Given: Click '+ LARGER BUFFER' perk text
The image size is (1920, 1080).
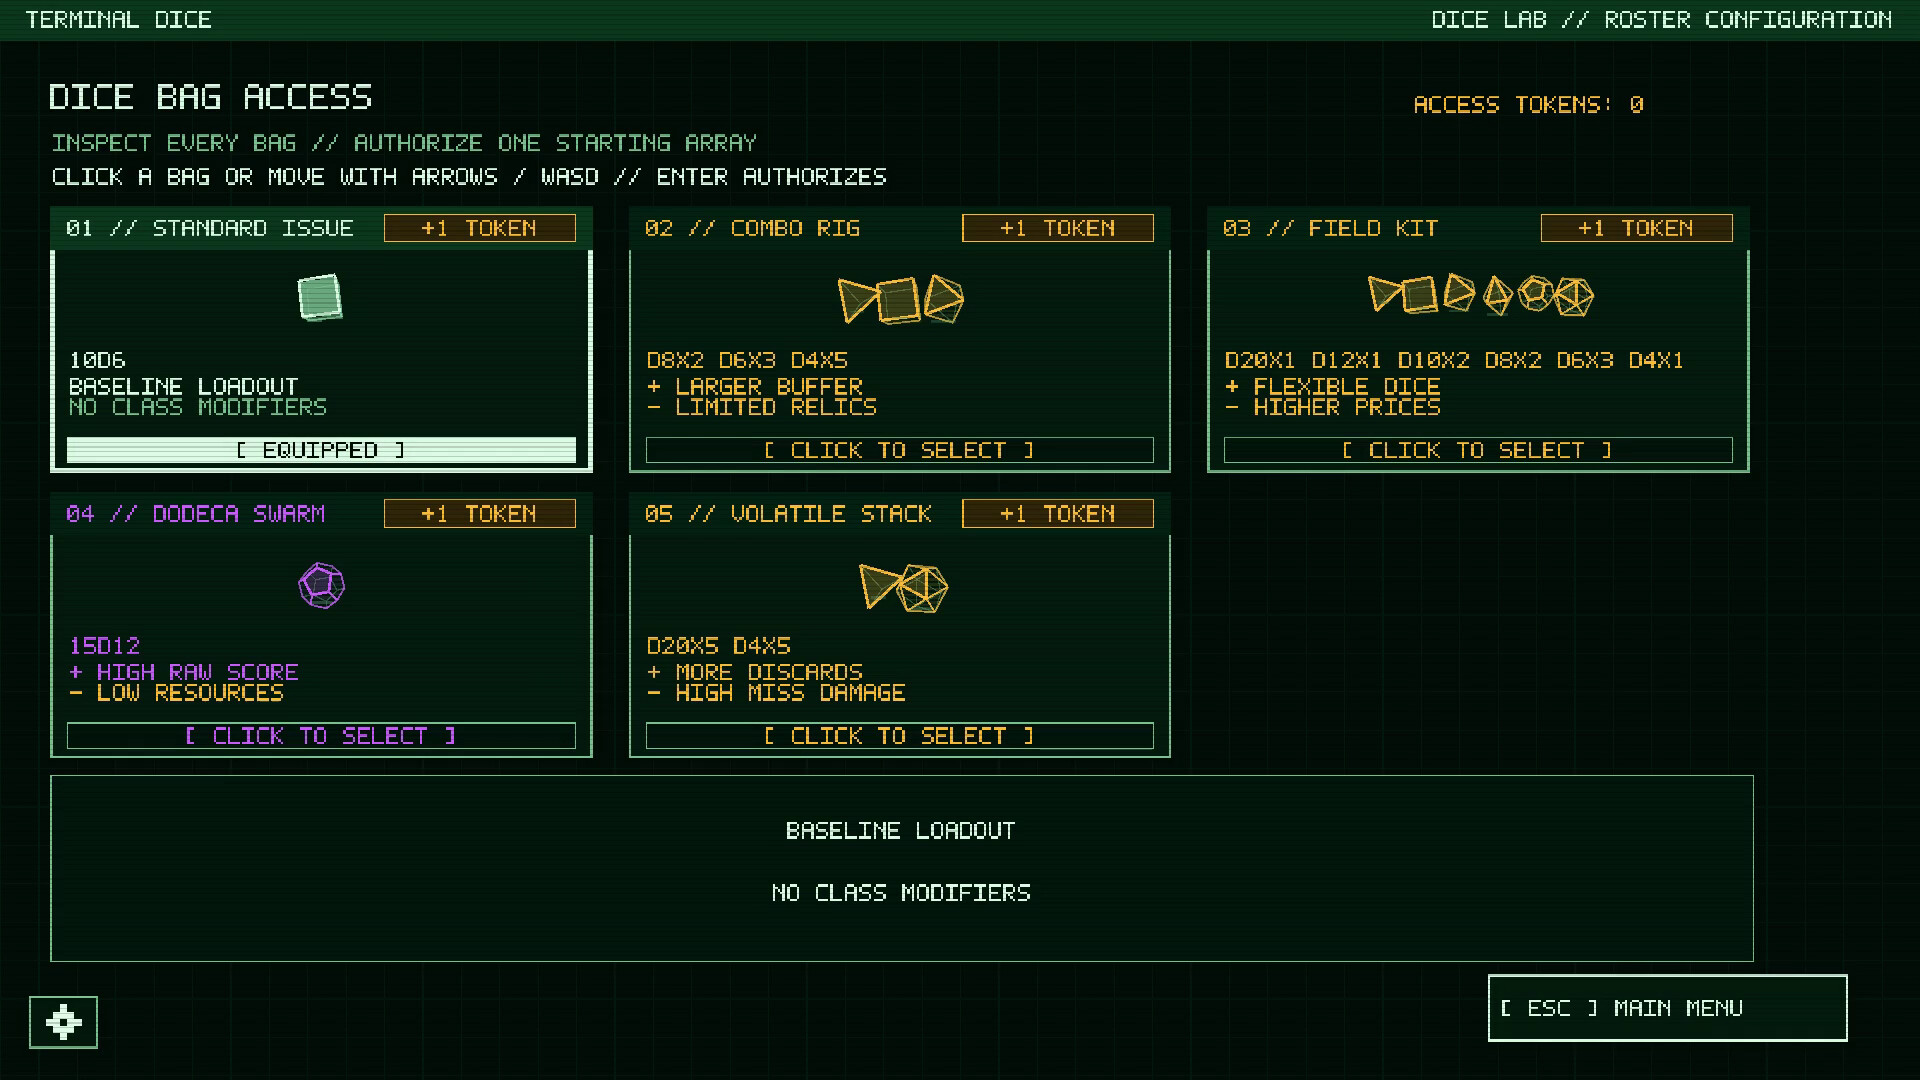Looking at the screenshot, I should [x=755, y=386].
